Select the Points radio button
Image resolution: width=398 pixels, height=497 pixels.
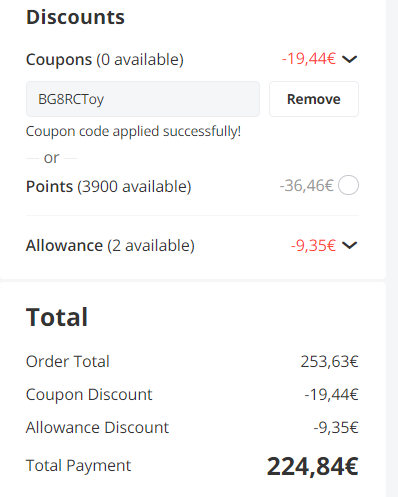pyautogui.click(x=348, y=185)
